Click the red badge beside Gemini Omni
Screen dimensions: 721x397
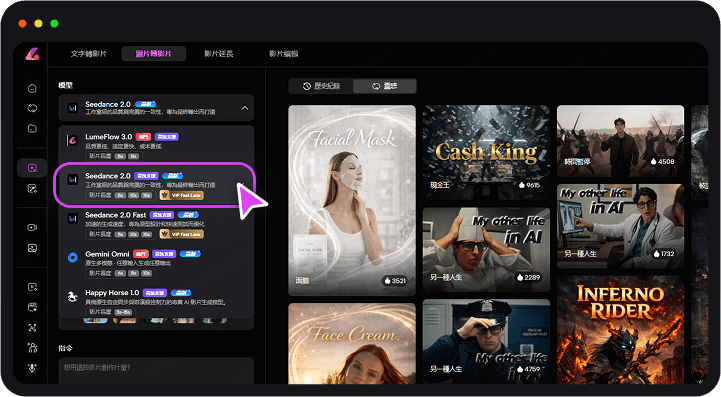tap(141, 254)
